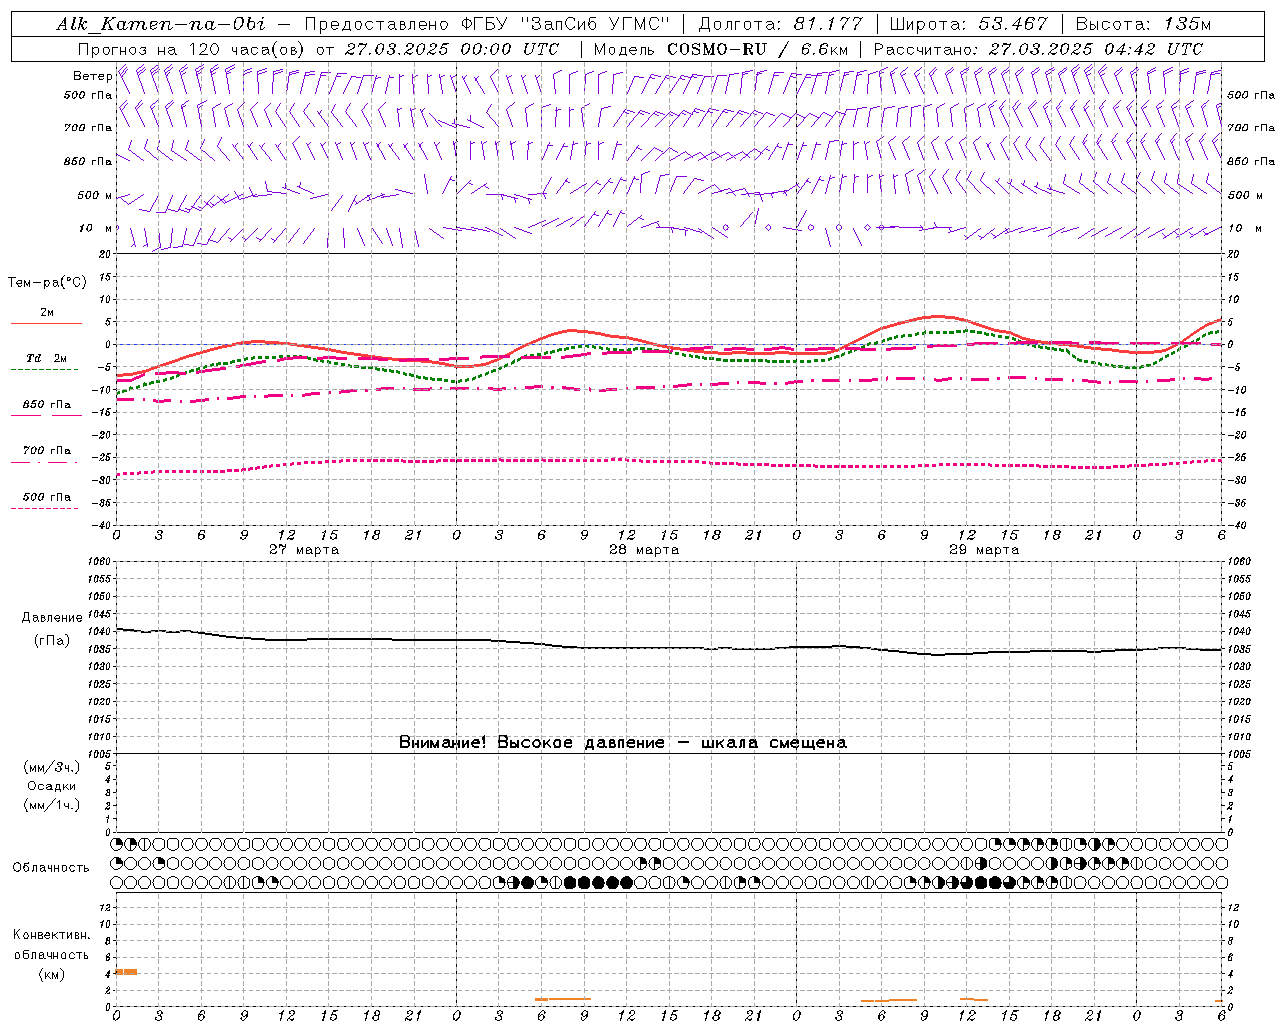Click the 1005 value on the right pressure axis
This screenshot has width=1280, height=1024.
[1239, 754]
